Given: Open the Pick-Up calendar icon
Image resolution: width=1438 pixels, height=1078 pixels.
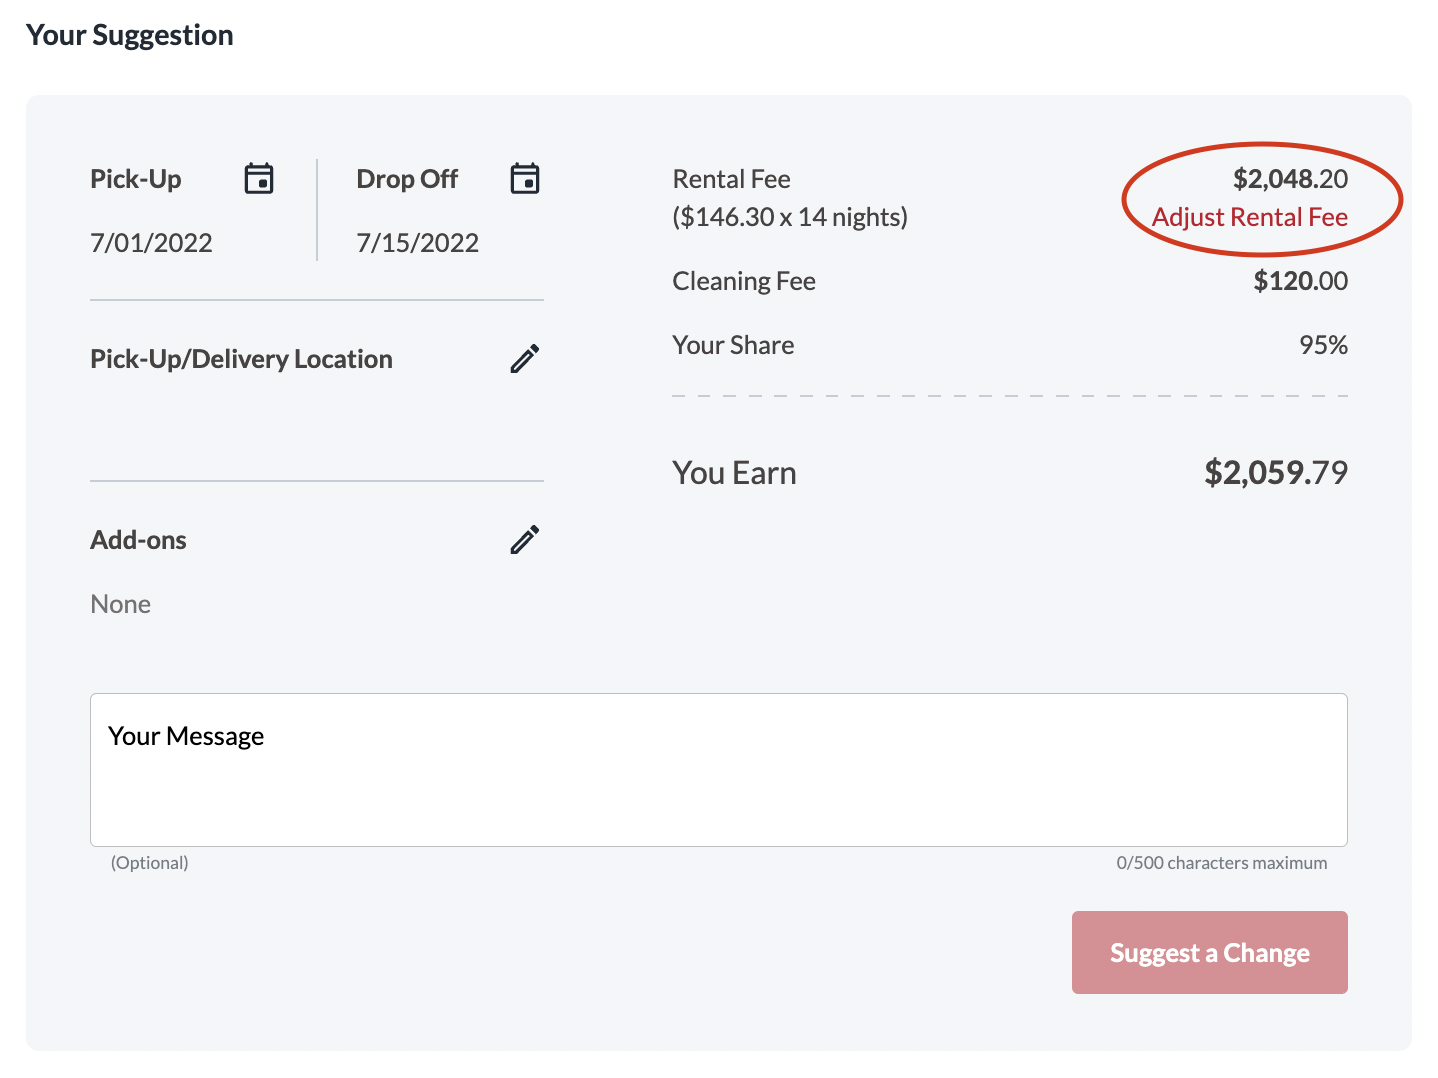Looking at the screenshot, I should 259,179.
